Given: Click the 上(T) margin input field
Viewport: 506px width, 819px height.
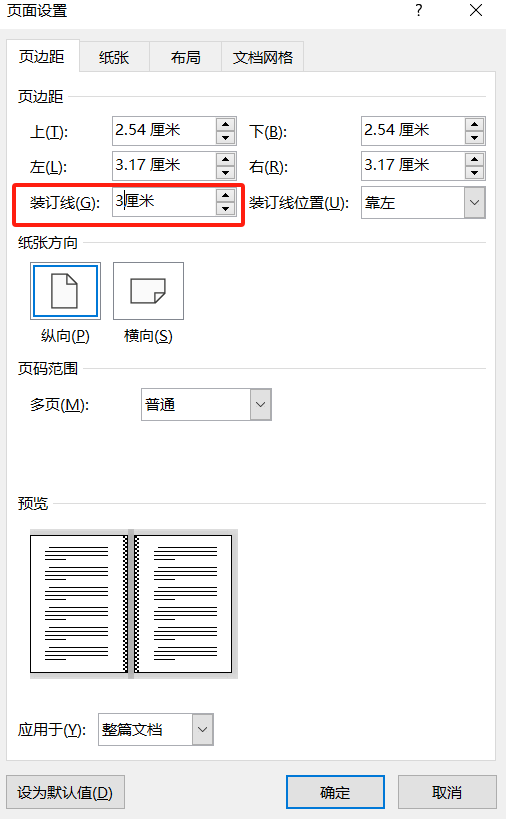Looking at the screenshot, I should pyautogui.click(x=164, y=131).
